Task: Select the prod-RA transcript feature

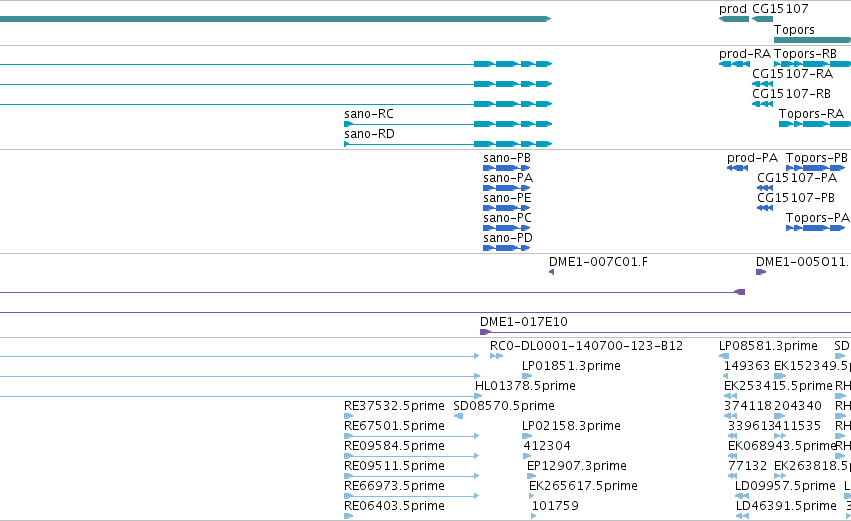Action: pyautogui.click(x=734, y=64)
